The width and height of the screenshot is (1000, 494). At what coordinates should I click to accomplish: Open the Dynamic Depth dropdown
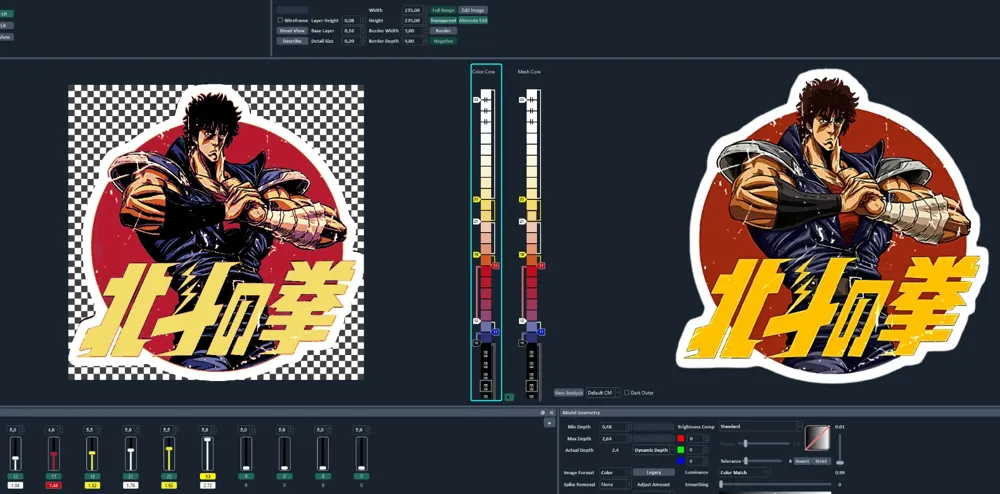[654, 450]
